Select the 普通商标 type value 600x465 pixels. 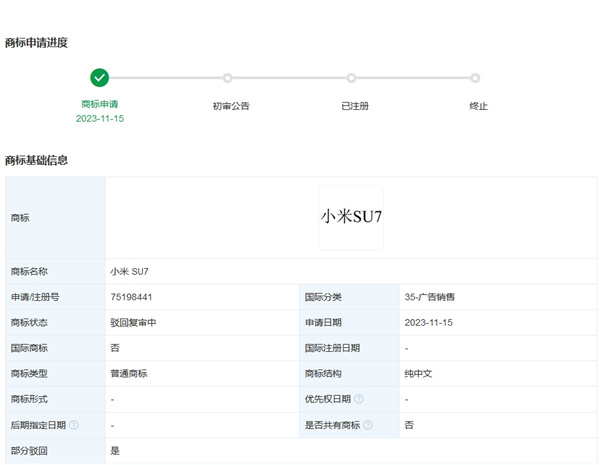[x=129, y=374]
